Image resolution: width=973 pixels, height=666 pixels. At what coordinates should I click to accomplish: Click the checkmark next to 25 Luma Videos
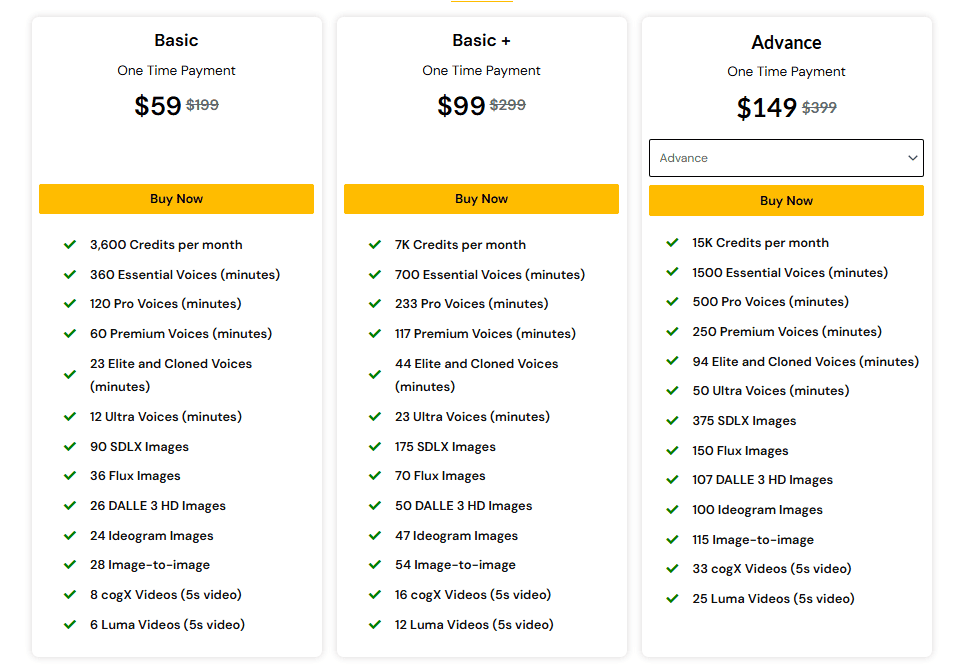pyautogui.click(x=672, y=598)
